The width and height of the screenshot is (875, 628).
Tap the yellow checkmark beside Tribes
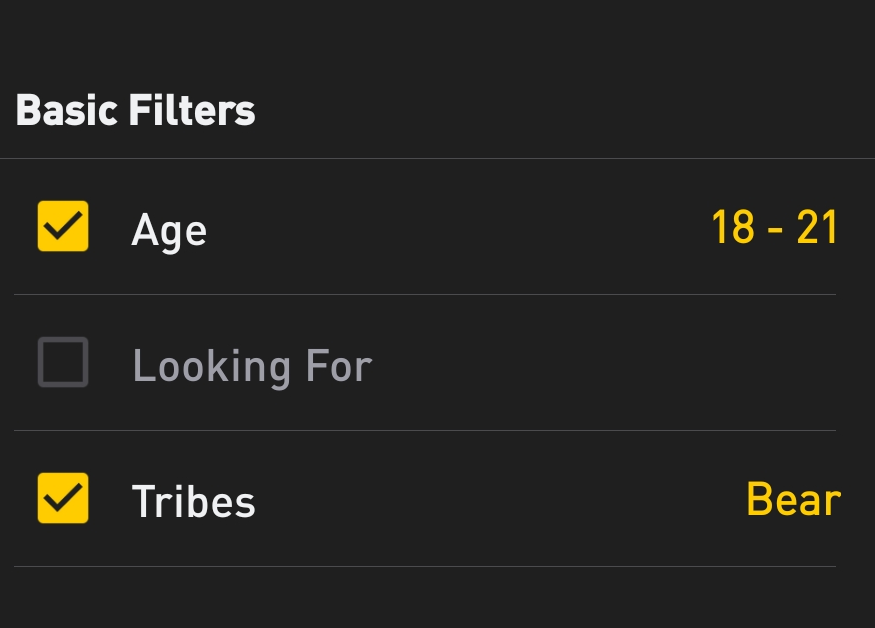click(63, 498)
